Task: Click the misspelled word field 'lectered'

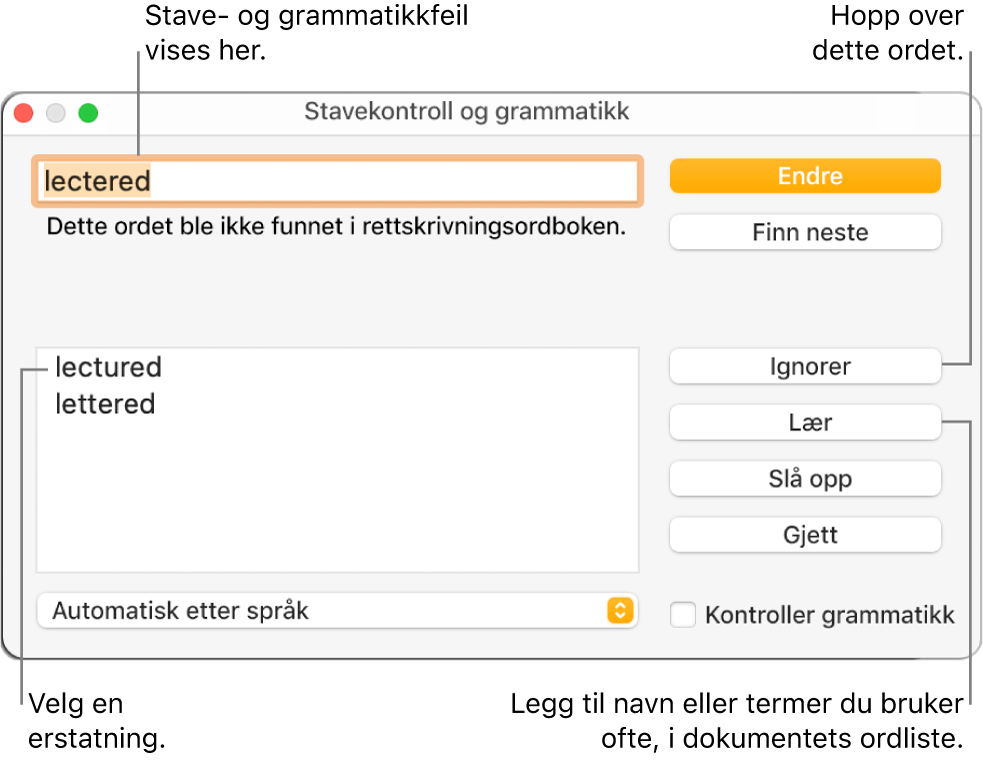Action: [x=337, y=181]
